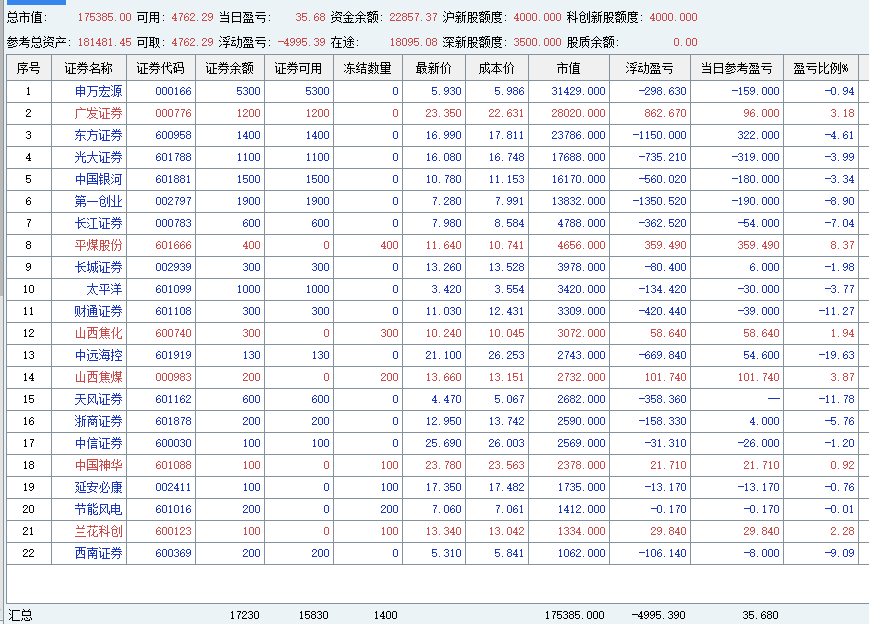Sort by 证券名称 column header
This screenshot has width=869, height=624.
point(89,69)
